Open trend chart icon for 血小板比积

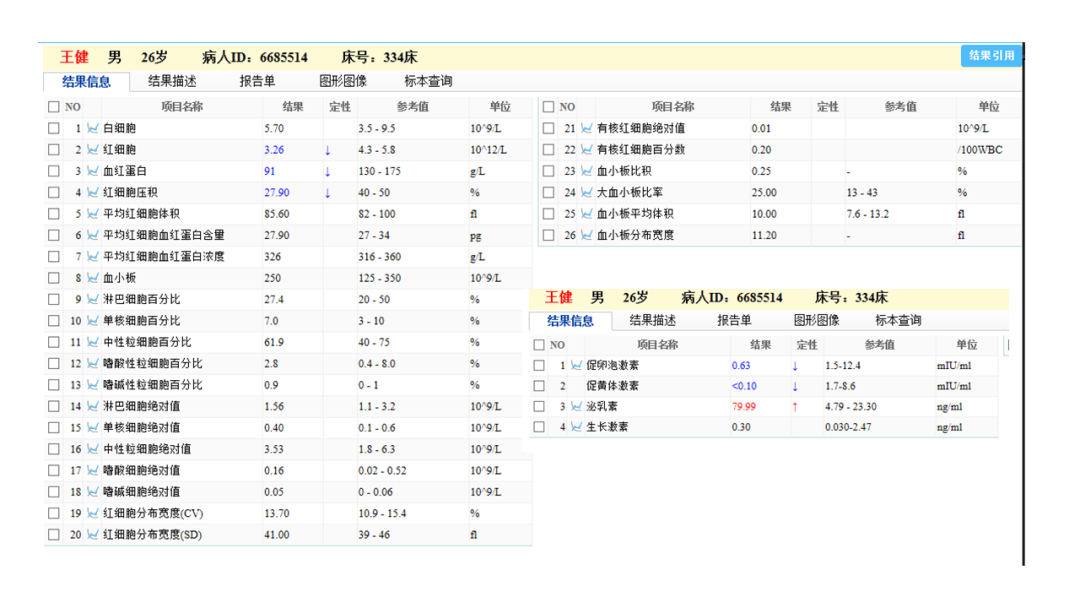point(586,171)
